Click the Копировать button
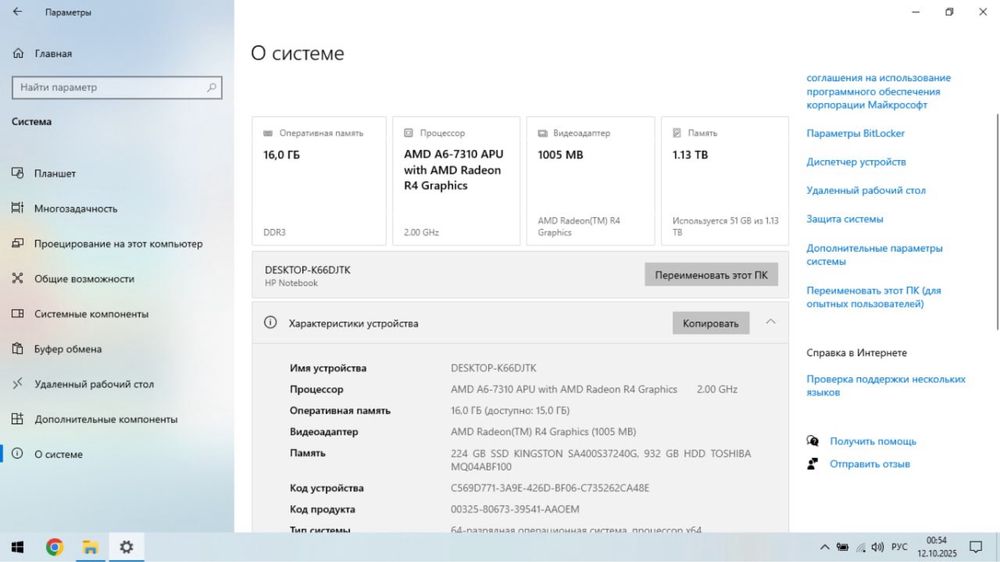Image resolution: width=1000 pixels, height=562 pixels. (710, 323)
